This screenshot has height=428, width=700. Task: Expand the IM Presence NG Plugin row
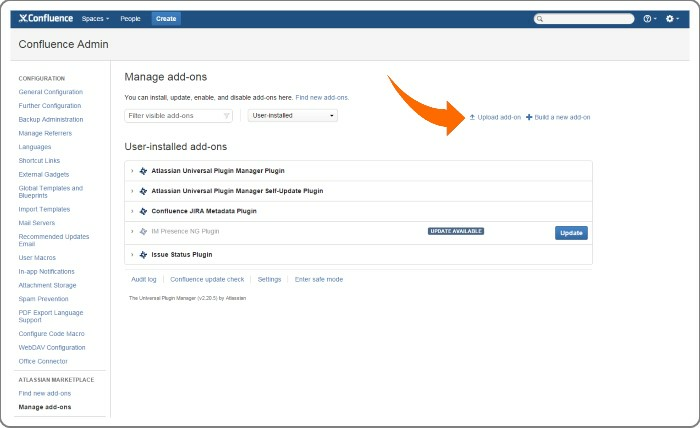[132, 232]
